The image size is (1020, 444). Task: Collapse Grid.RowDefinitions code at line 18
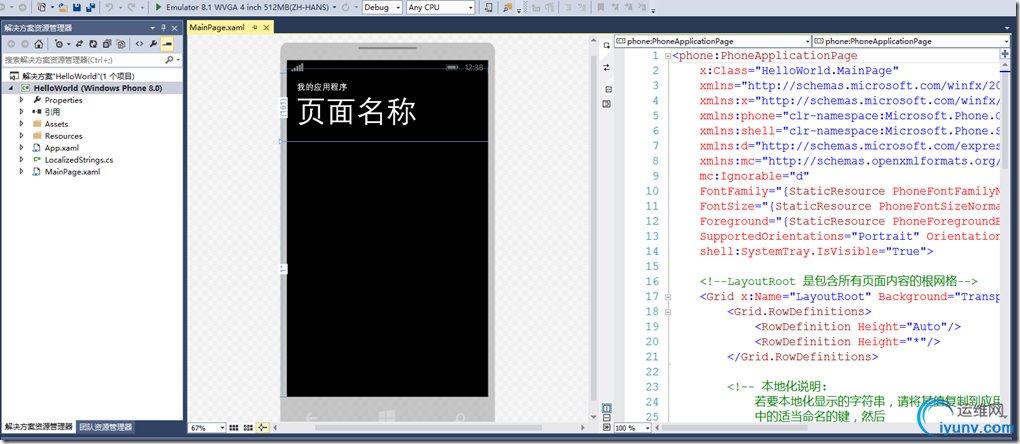coord(668,311)
